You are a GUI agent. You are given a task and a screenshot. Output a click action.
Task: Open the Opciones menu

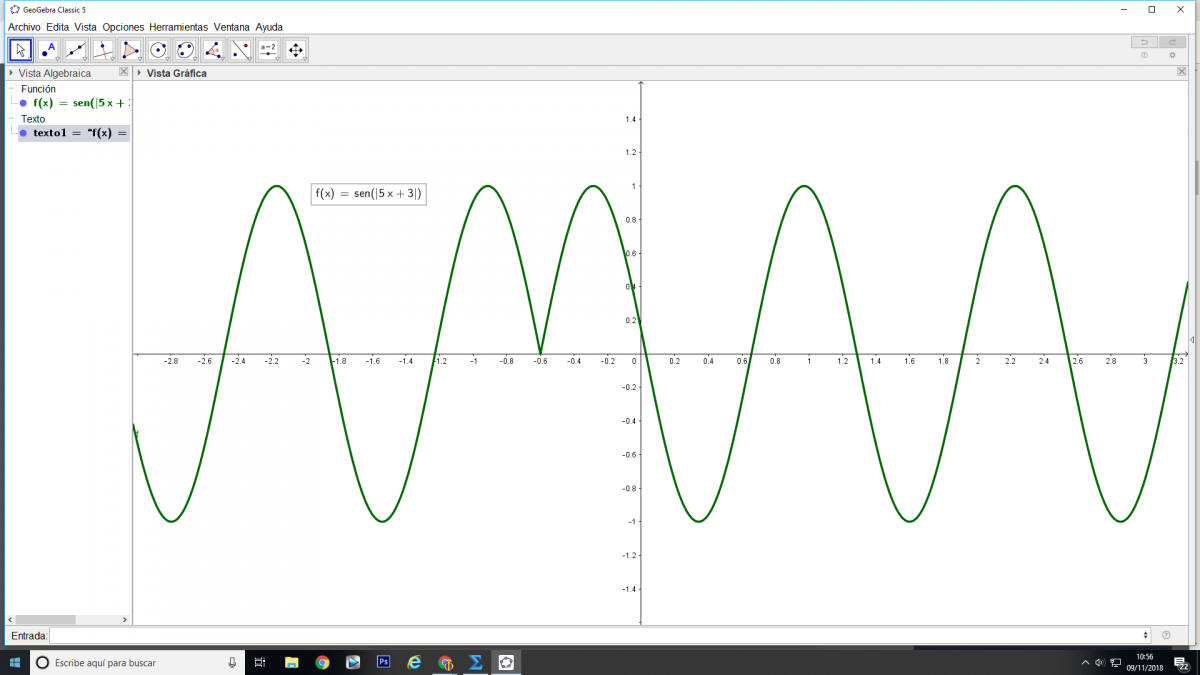[x=123, y=27]
